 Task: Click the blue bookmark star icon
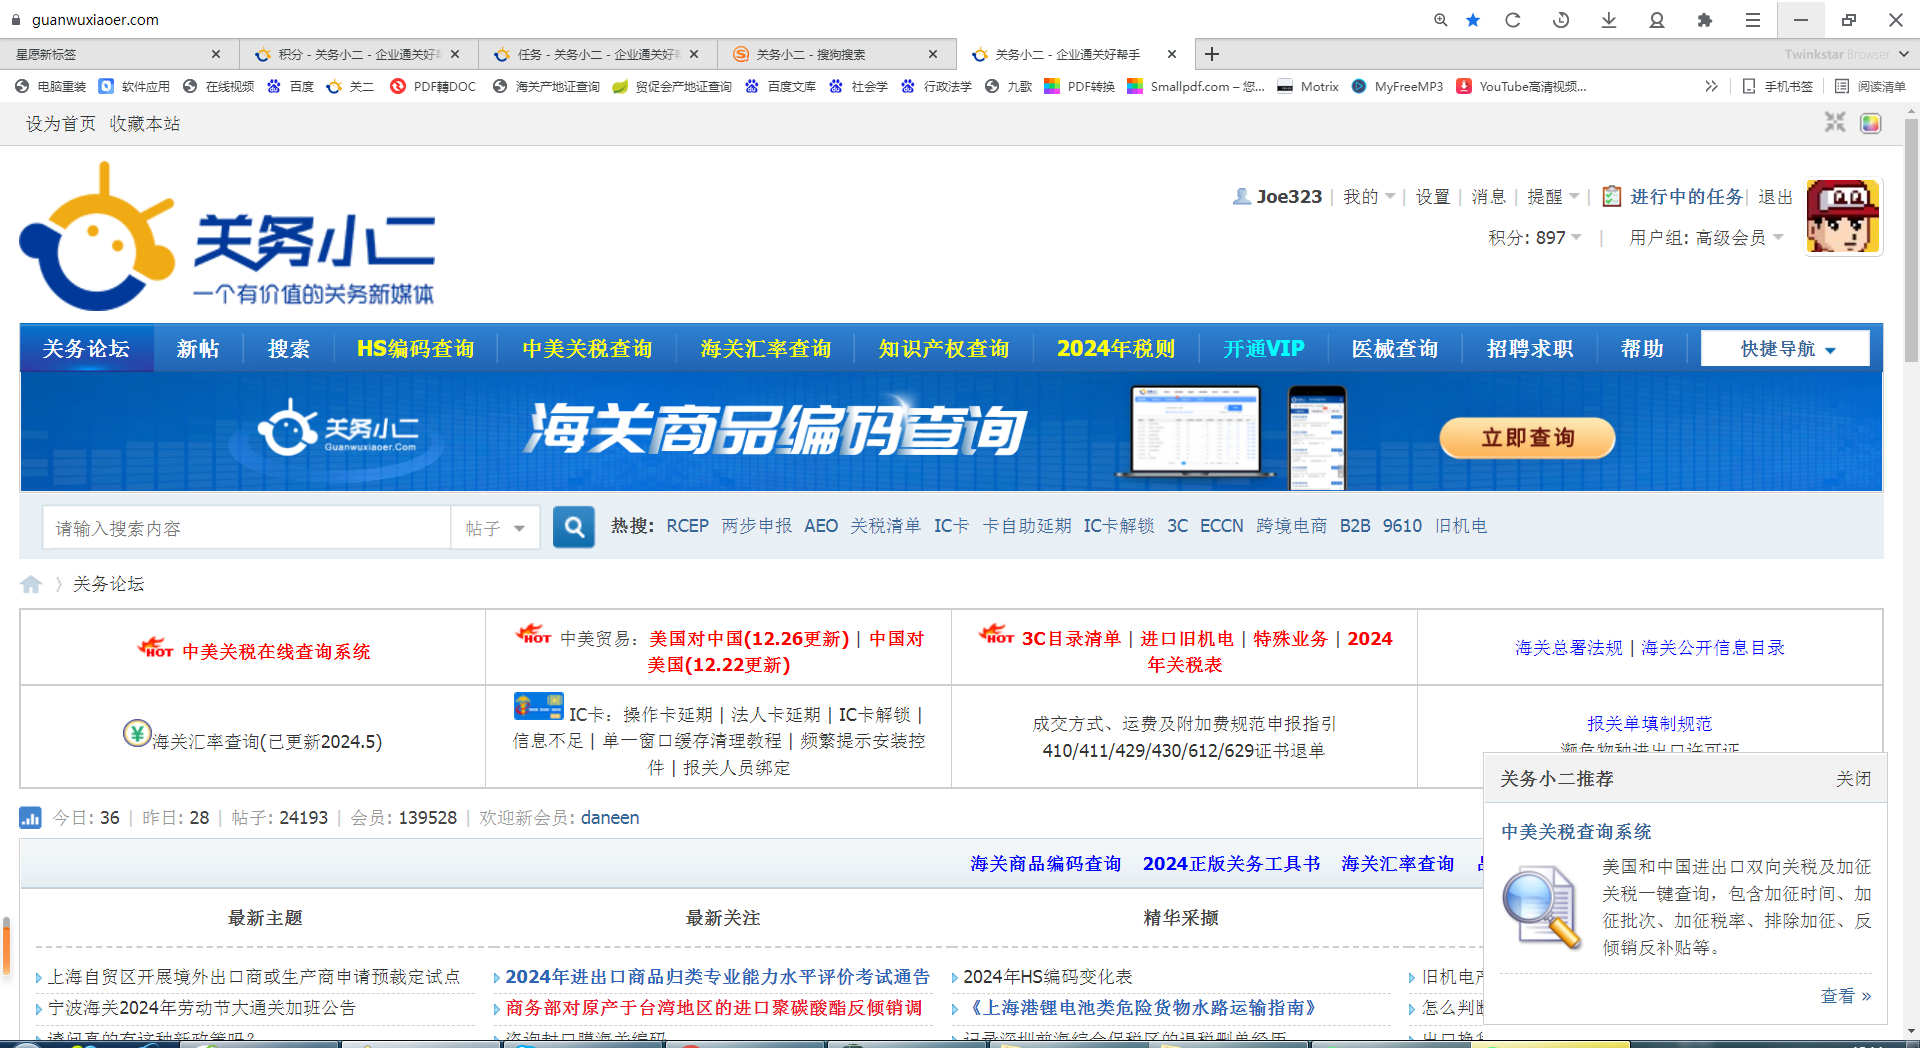(x=1473, y=20)
